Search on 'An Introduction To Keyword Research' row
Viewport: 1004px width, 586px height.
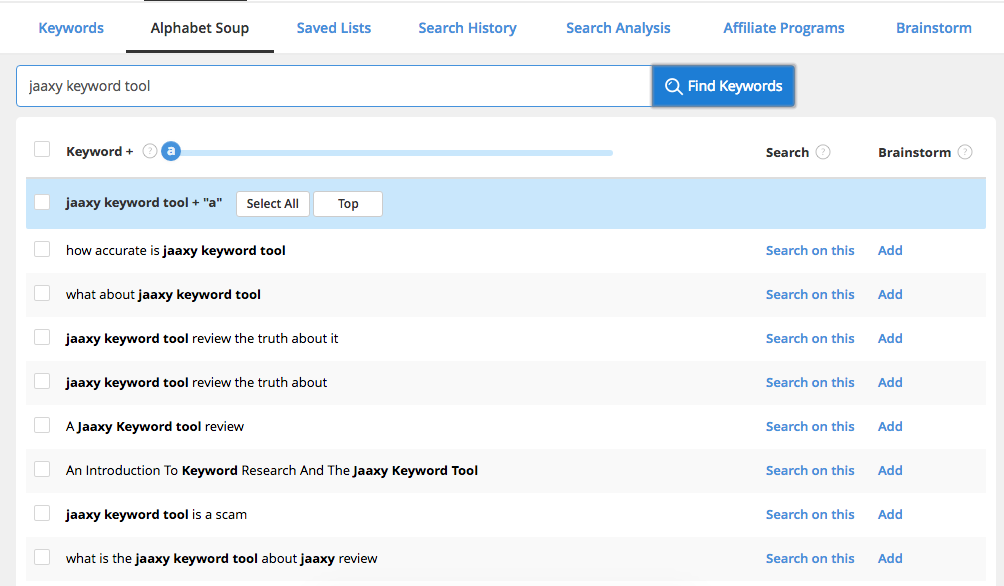[810, 471]
